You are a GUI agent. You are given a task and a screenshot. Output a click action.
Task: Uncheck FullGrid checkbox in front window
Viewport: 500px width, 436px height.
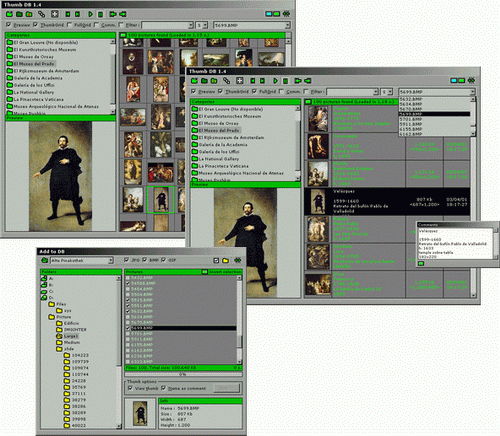click(254, 91)
